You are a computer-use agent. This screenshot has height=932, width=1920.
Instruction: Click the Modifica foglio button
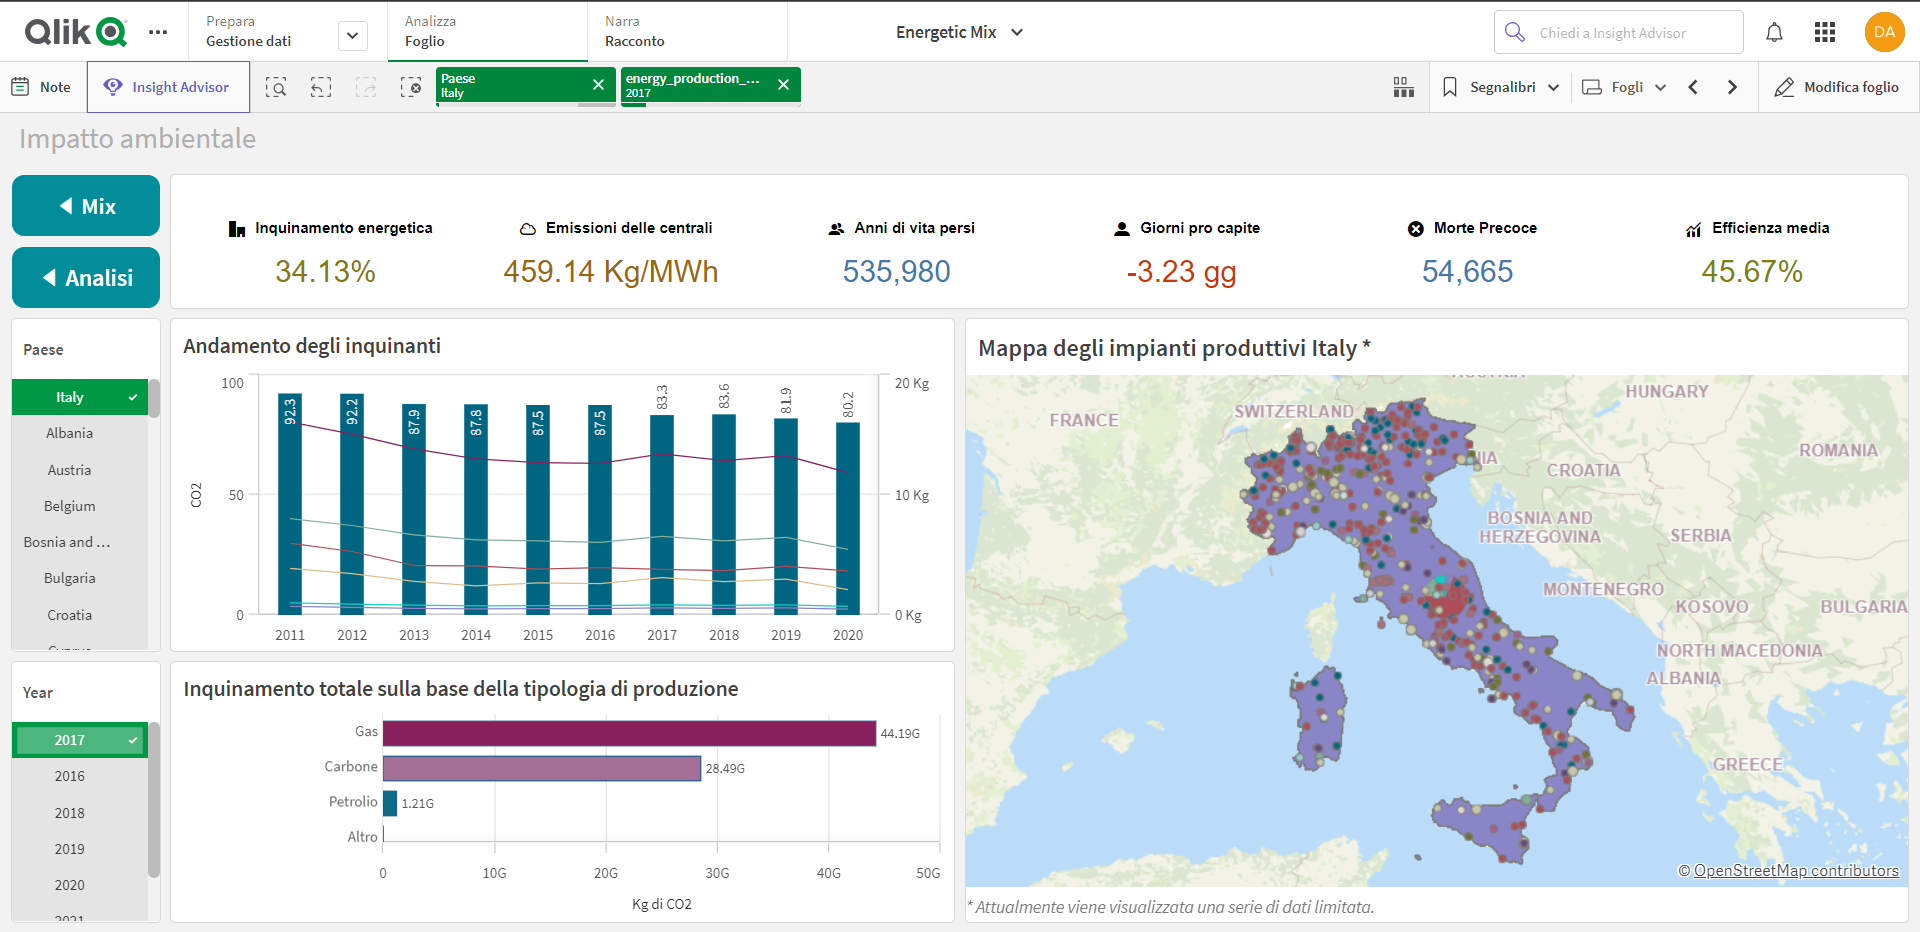click(x=1837, y=87)
